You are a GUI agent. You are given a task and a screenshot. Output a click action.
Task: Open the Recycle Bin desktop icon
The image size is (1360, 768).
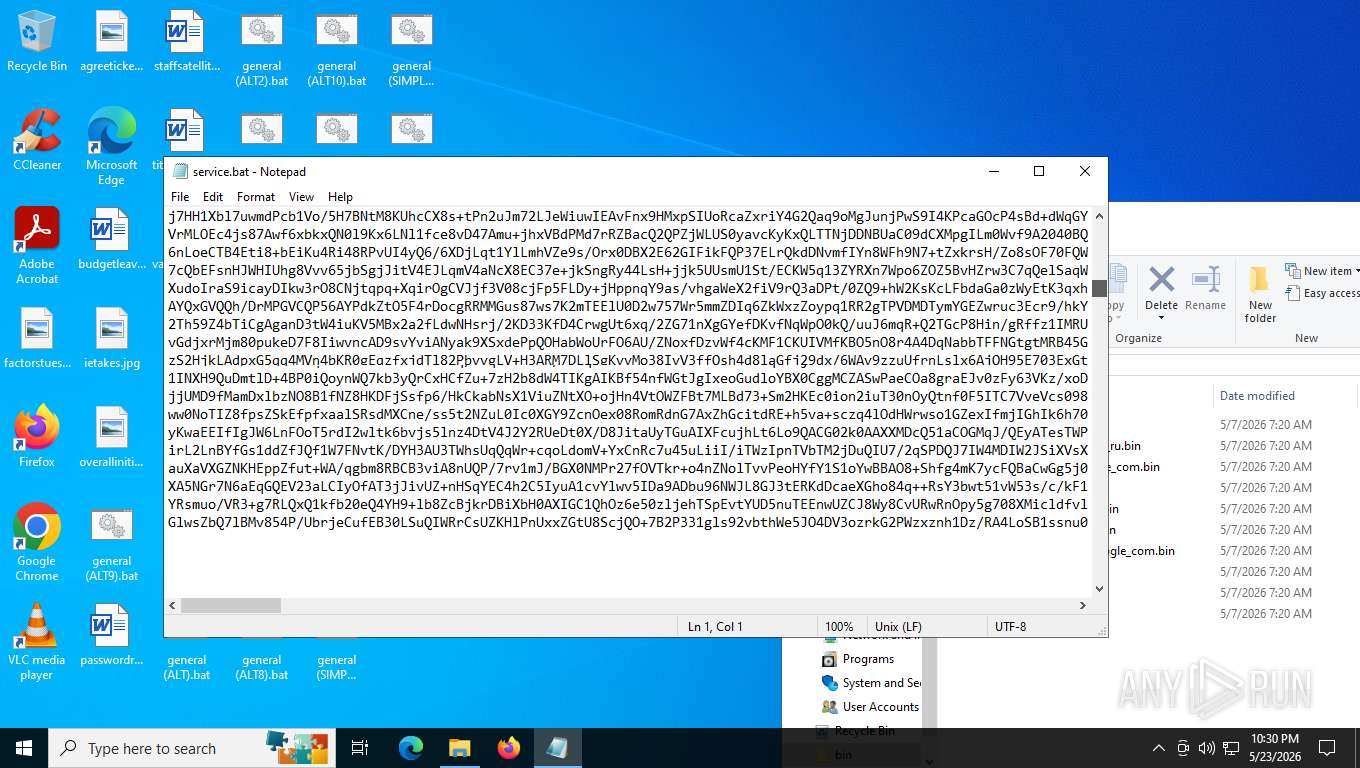click(x=37, y=41)
